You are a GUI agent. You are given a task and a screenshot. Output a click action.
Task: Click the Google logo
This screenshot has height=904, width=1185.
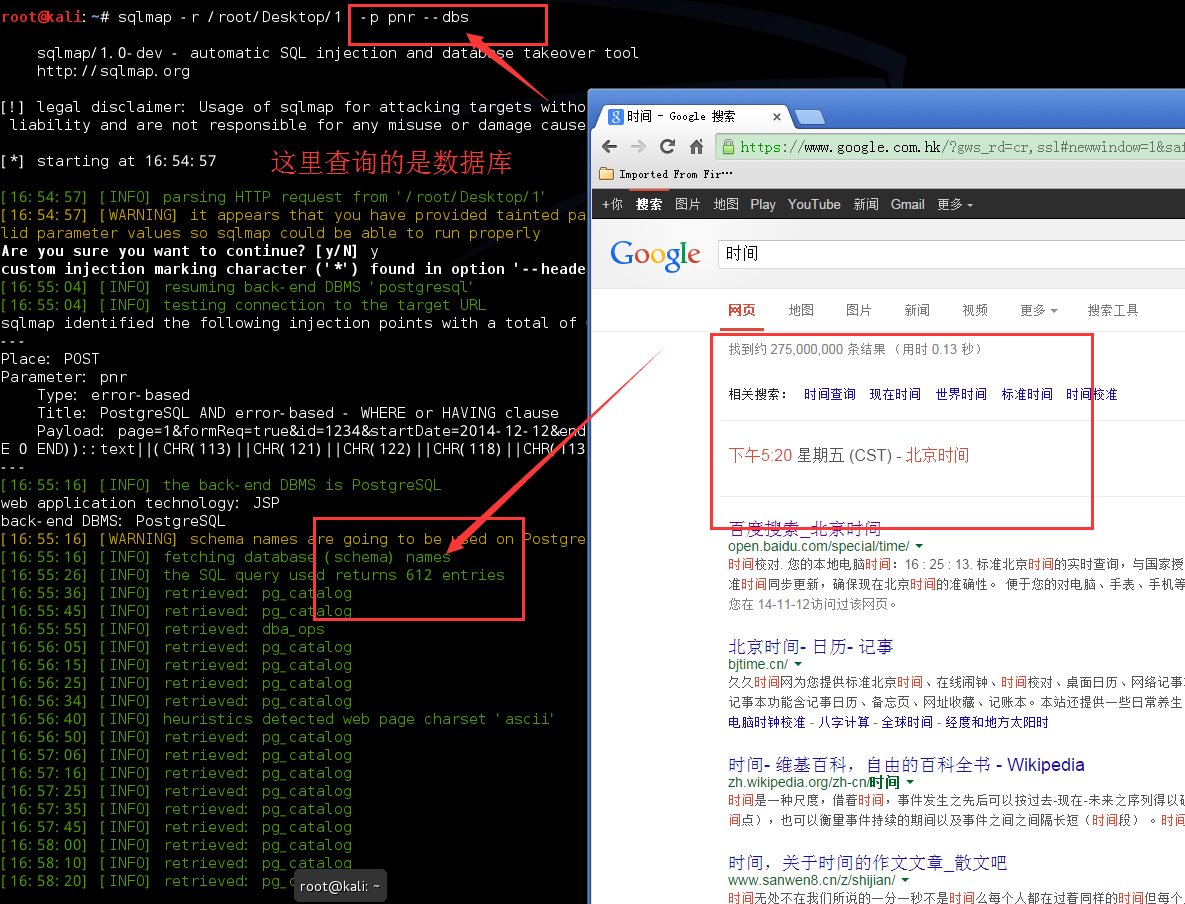point(655,255)
